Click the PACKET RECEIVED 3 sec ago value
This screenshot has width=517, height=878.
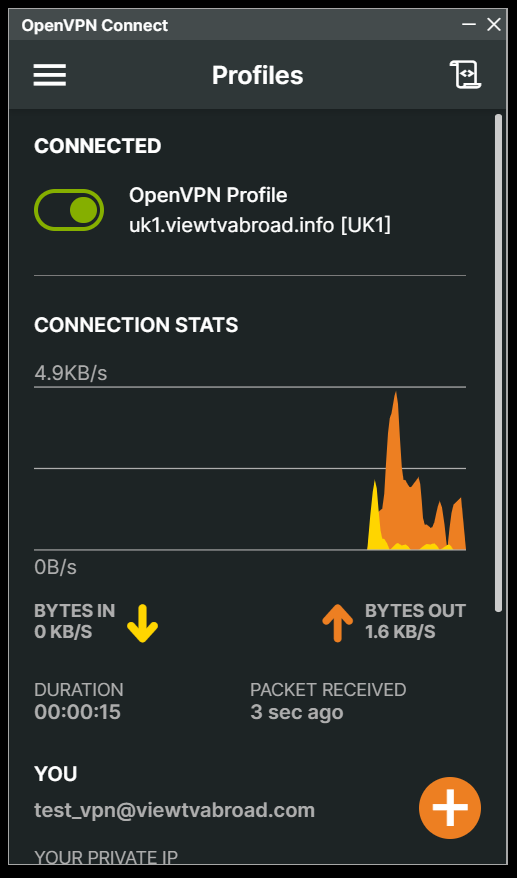point(297,712)
